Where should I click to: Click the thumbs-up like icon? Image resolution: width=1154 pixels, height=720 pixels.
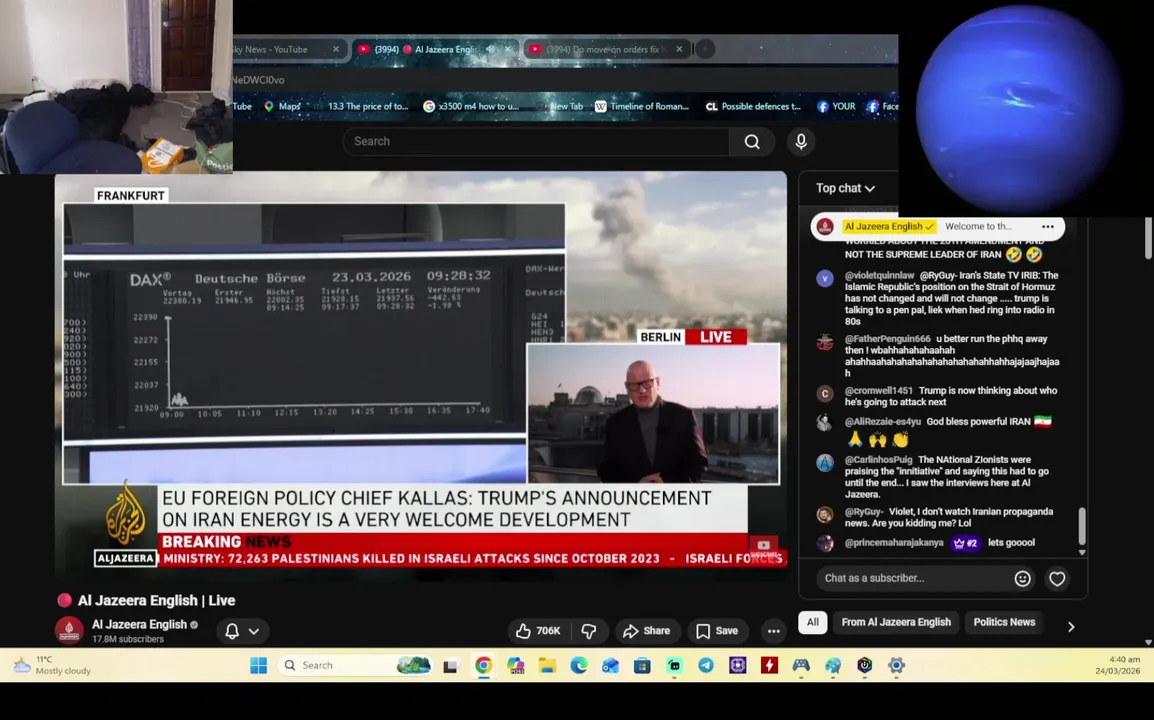pyautogui.click(x=523, y=631)
